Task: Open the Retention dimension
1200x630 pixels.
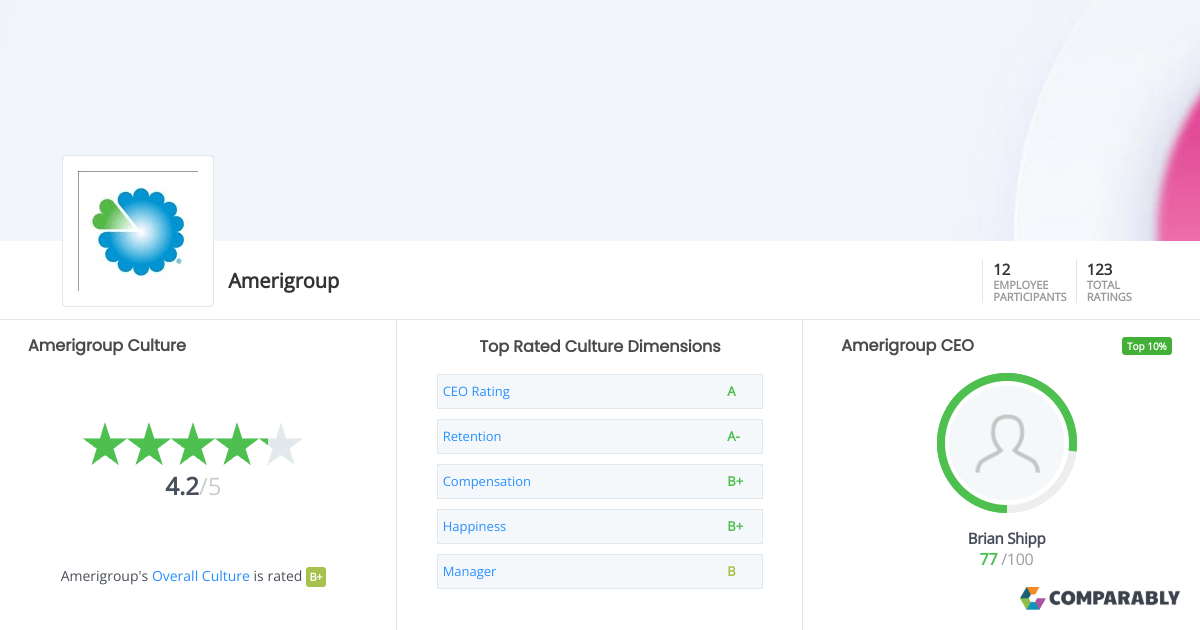Action: 600,436
